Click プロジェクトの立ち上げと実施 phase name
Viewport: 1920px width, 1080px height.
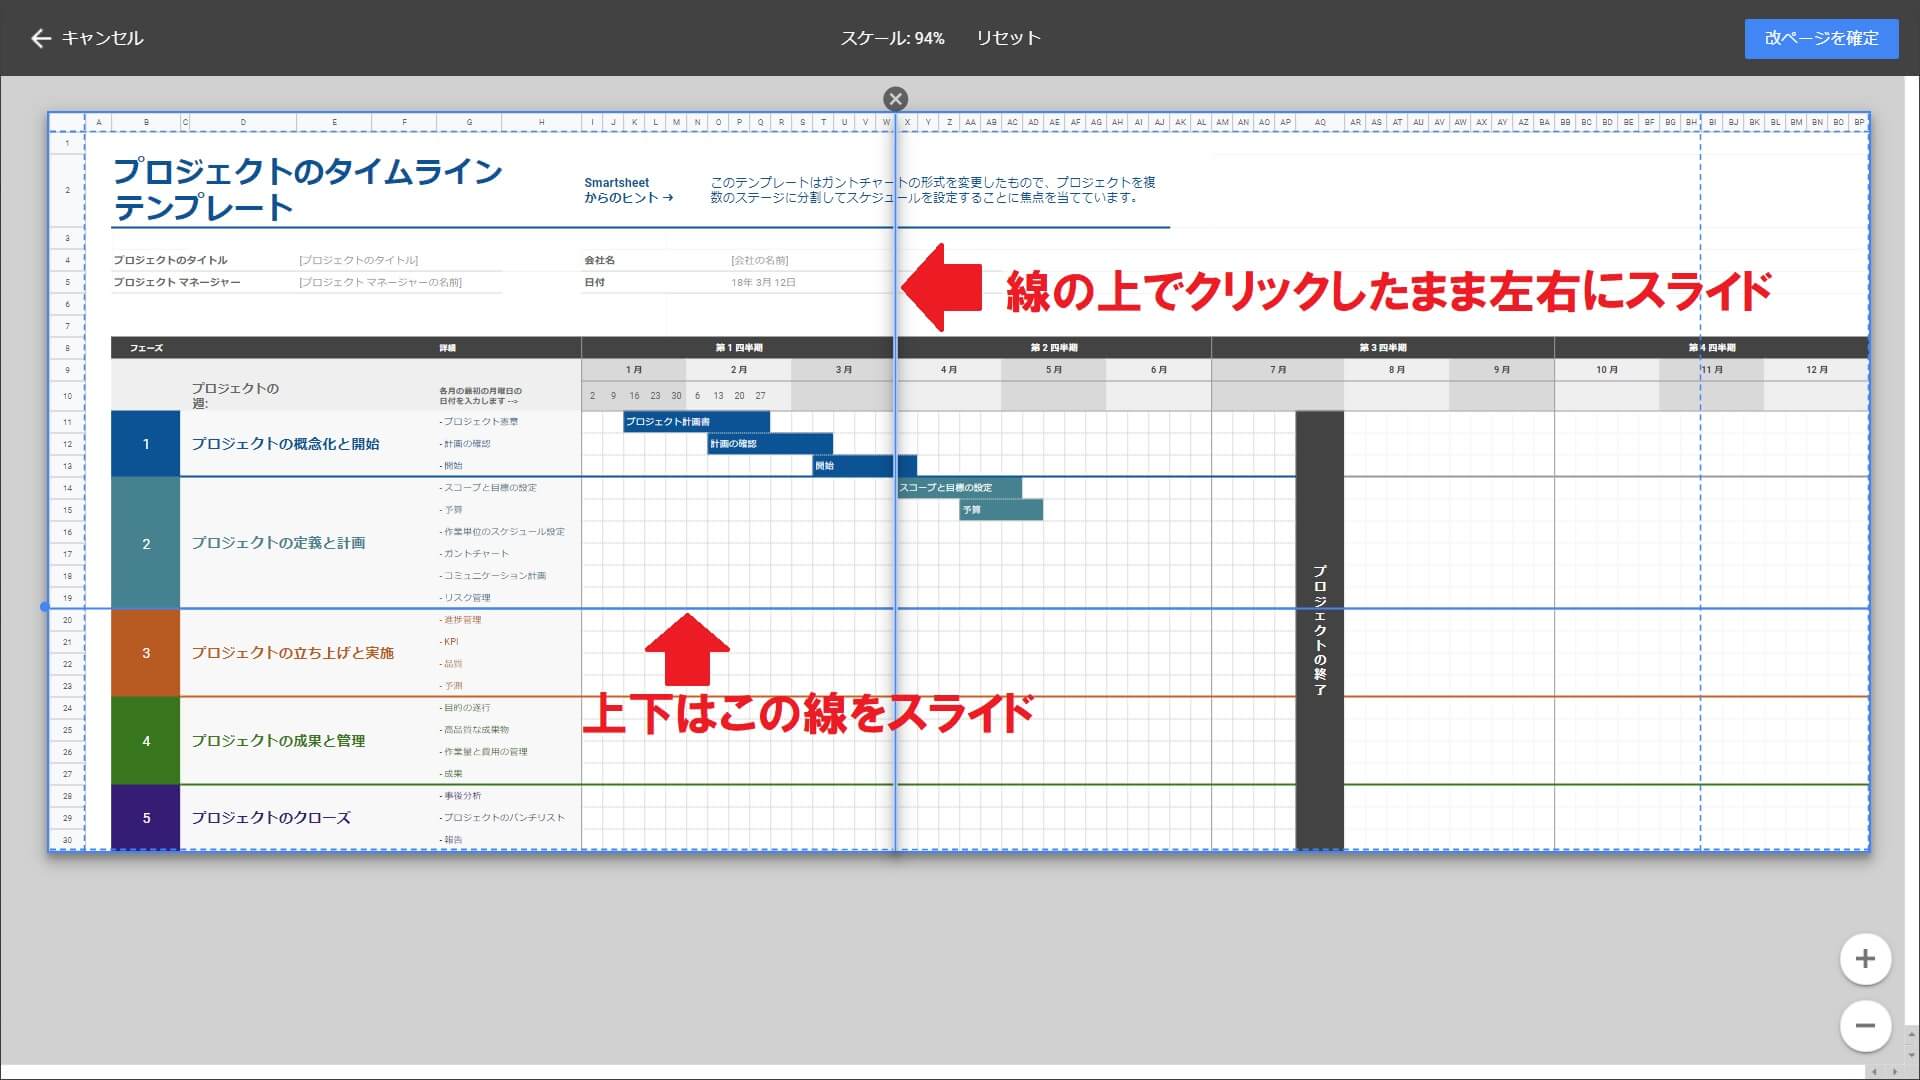point(292,653)
